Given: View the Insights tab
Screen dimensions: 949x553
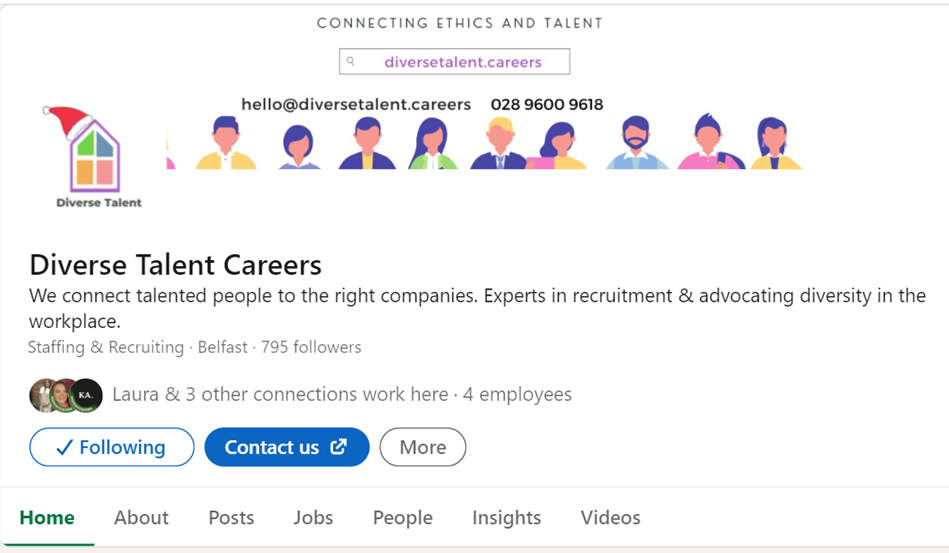Looking at the screenshot, I should tap(507, 518).
